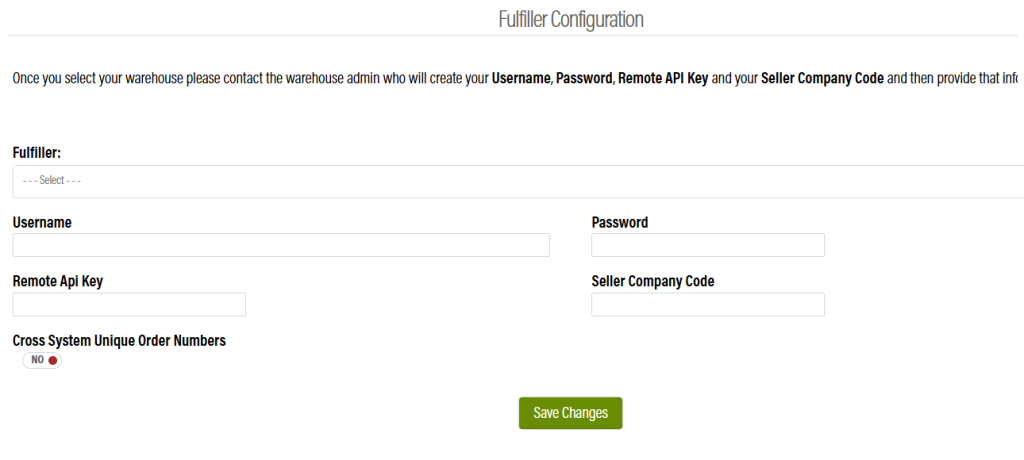Click the red dot on the NO toggle
Screen dimensions: 1024x460
pos(53,360)
